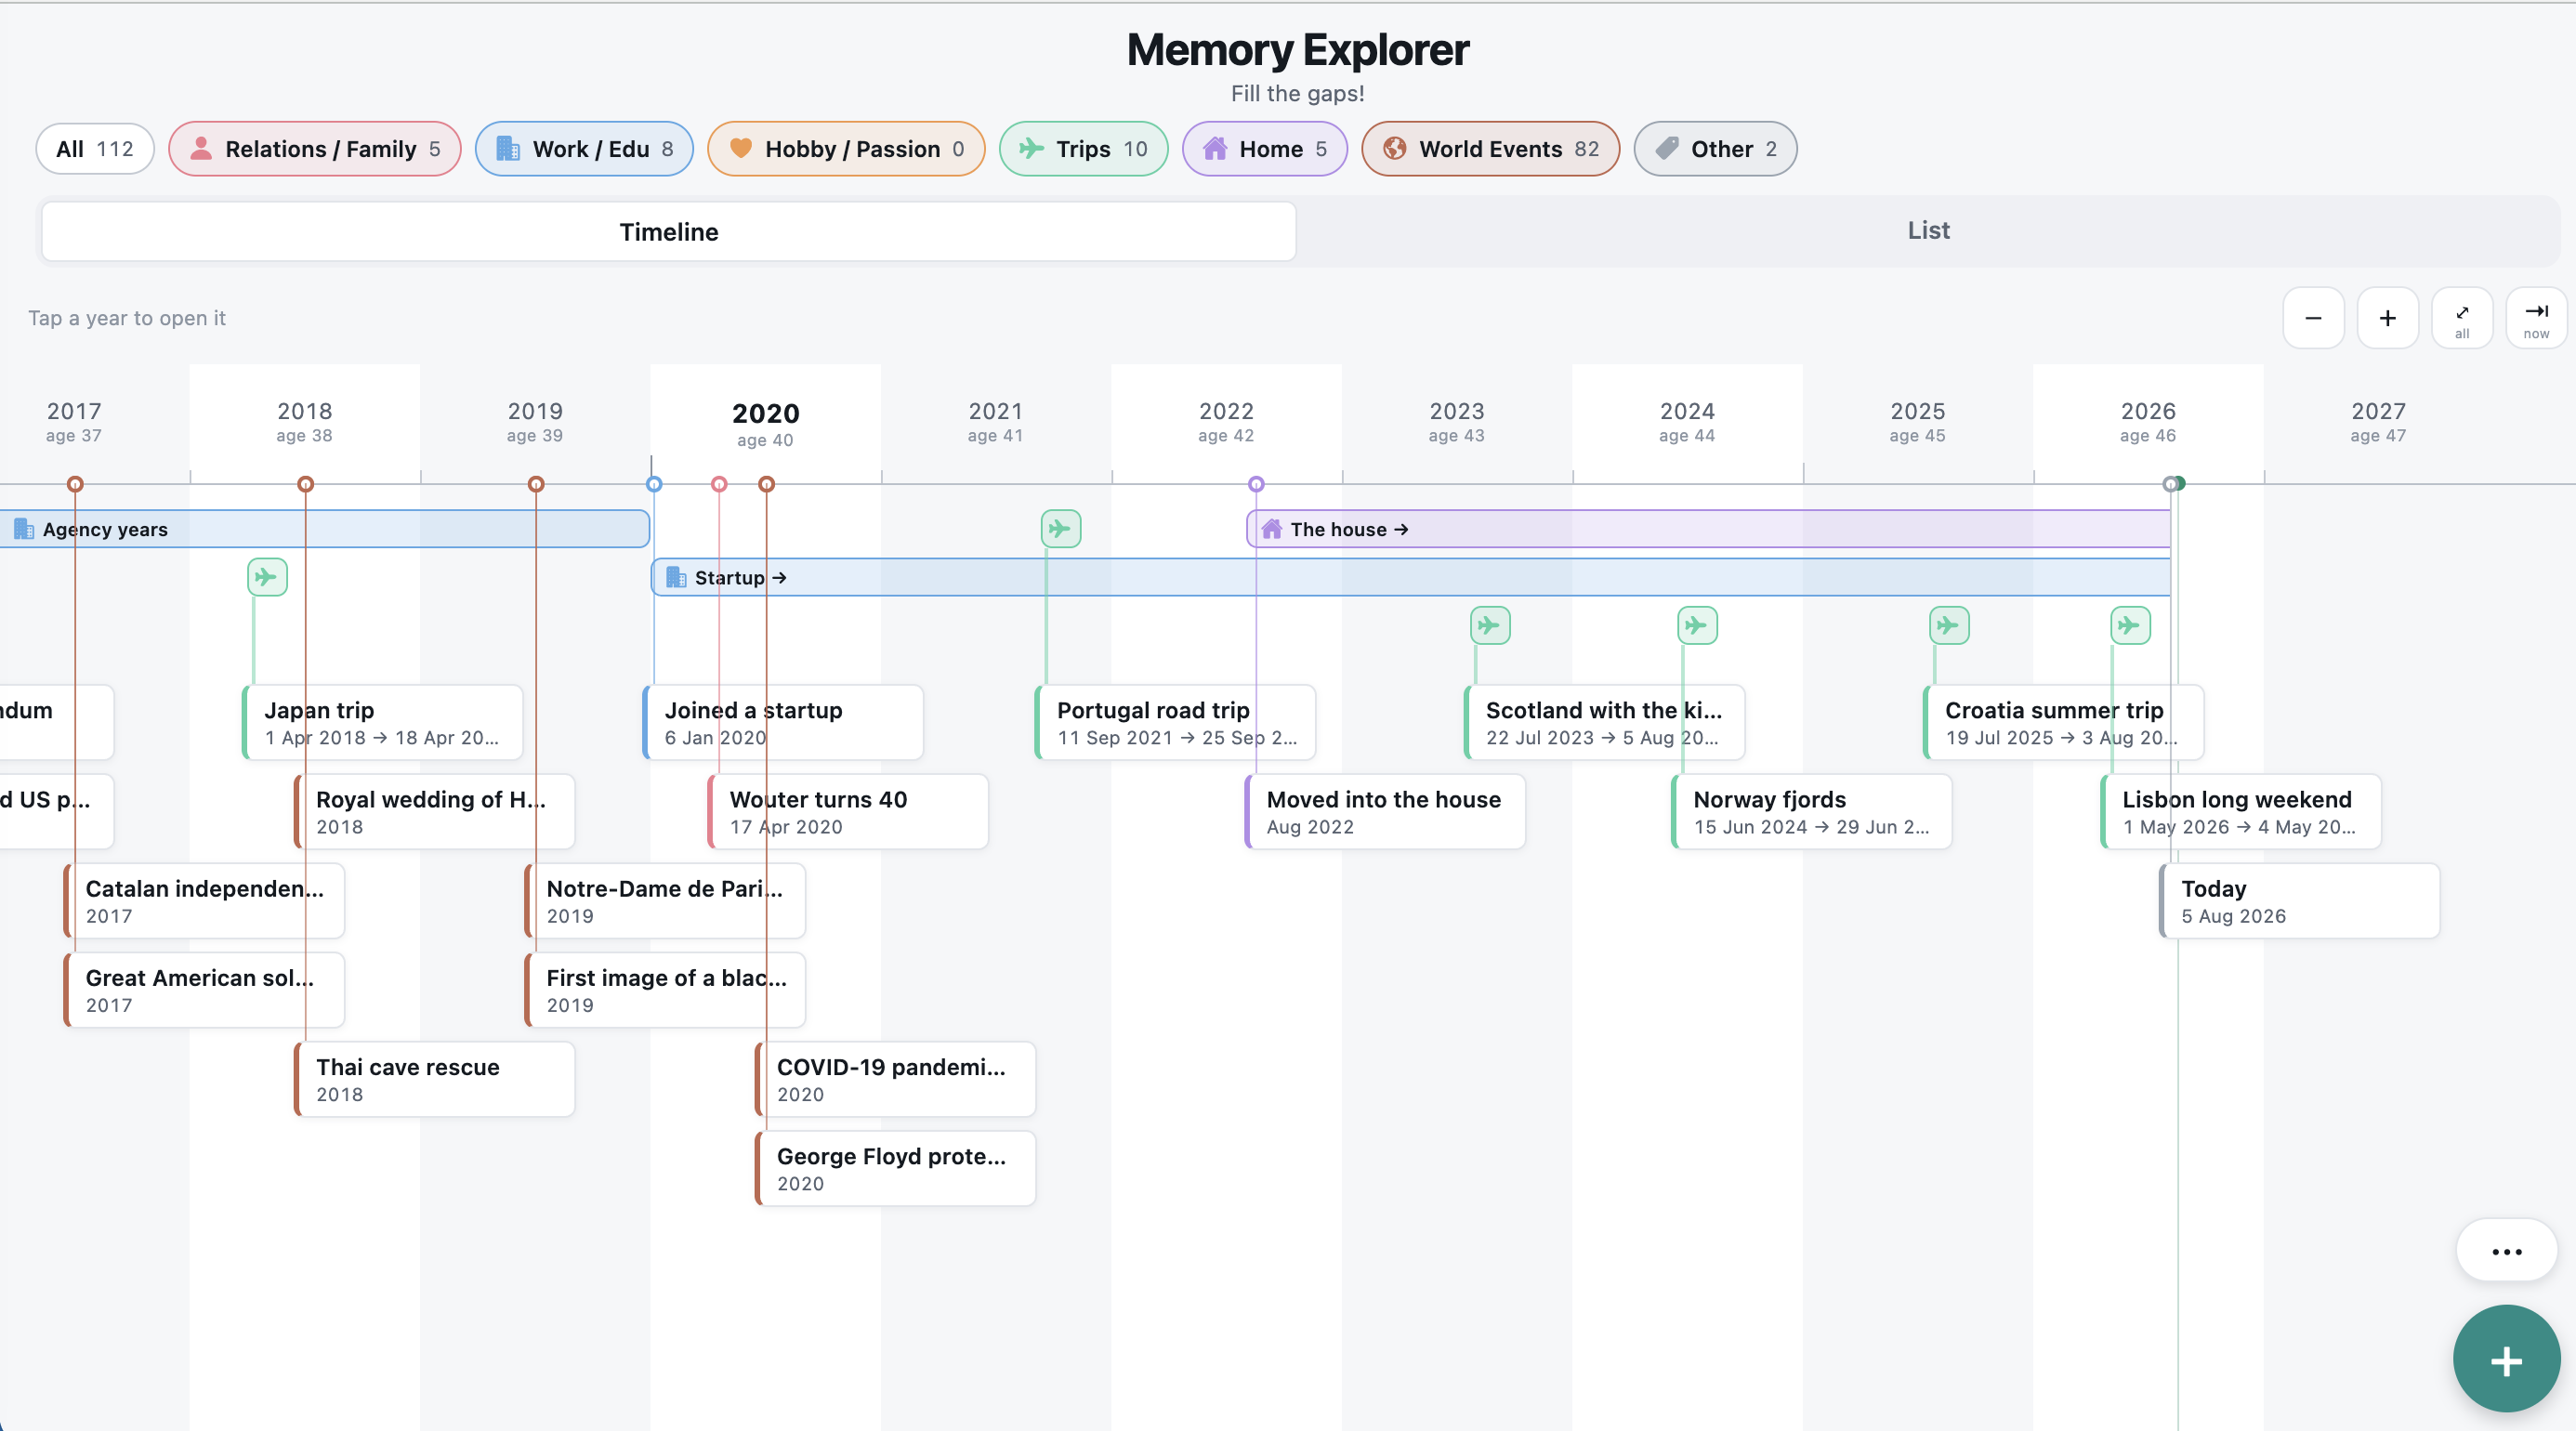Click the Japan trip airplane icon

pyautogui.click(x=267, y=577)
